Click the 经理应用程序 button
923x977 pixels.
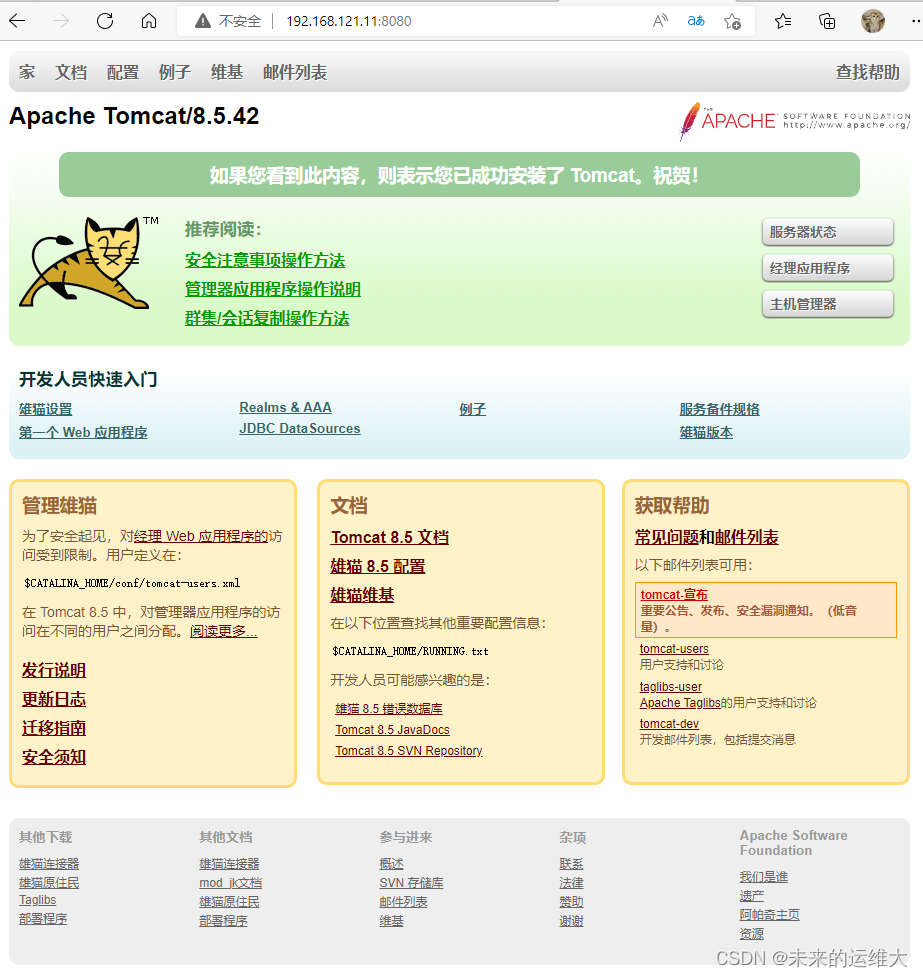point(828,268)
